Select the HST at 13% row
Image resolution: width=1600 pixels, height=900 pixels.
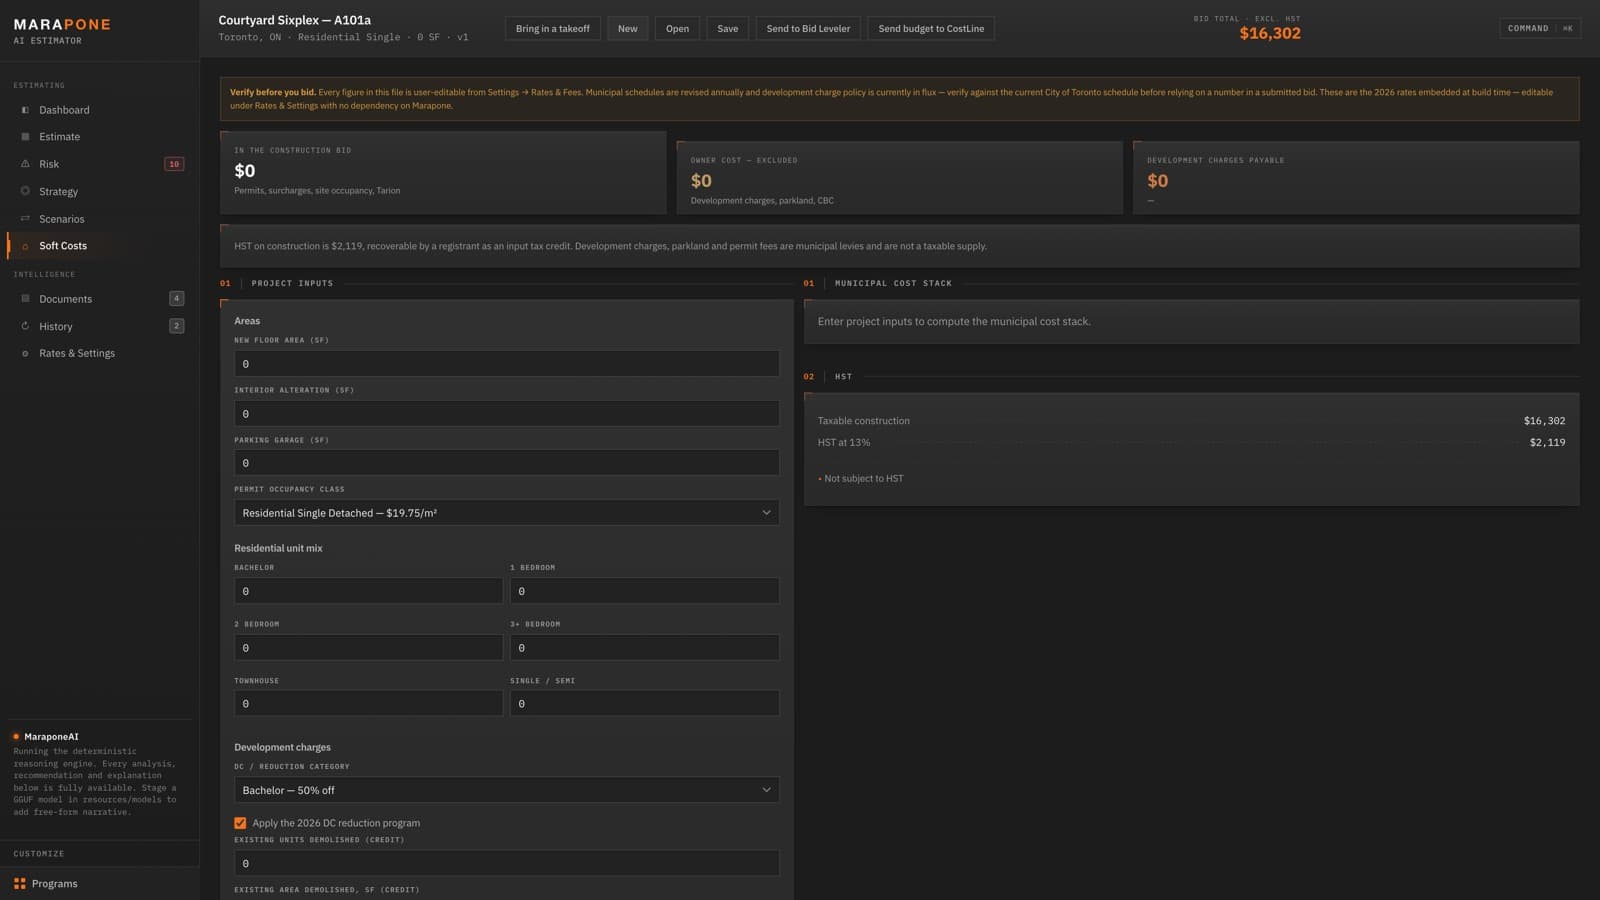coord(1191,442)
